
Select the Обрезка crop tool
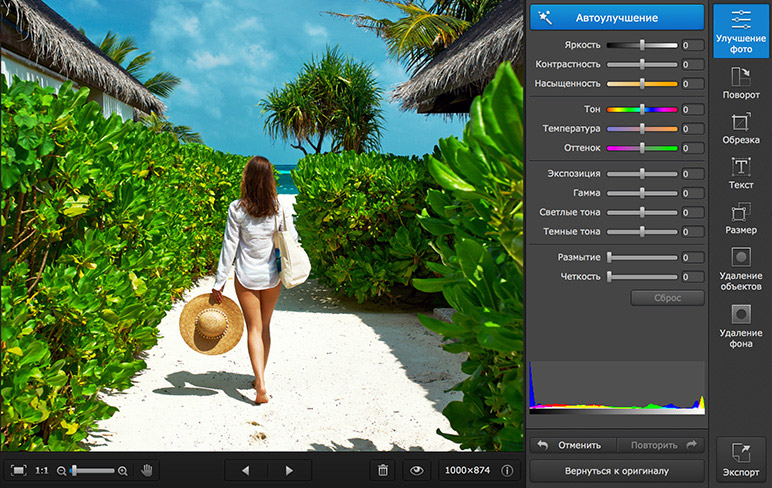coord(741,128)
